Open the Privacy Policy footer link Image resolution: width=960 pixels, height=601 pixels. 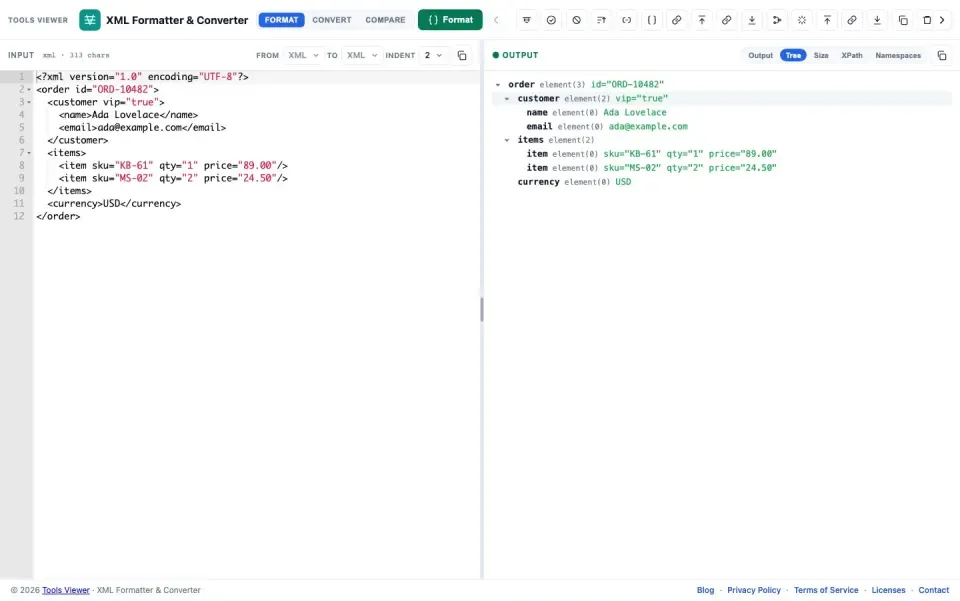point(754,590)
